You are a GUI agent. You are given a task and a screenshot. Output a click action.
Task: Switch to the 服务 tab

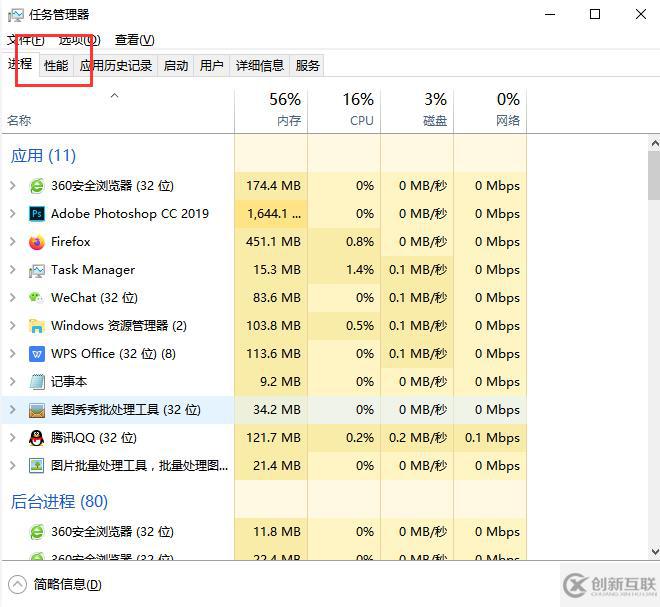tap(307, 66)
